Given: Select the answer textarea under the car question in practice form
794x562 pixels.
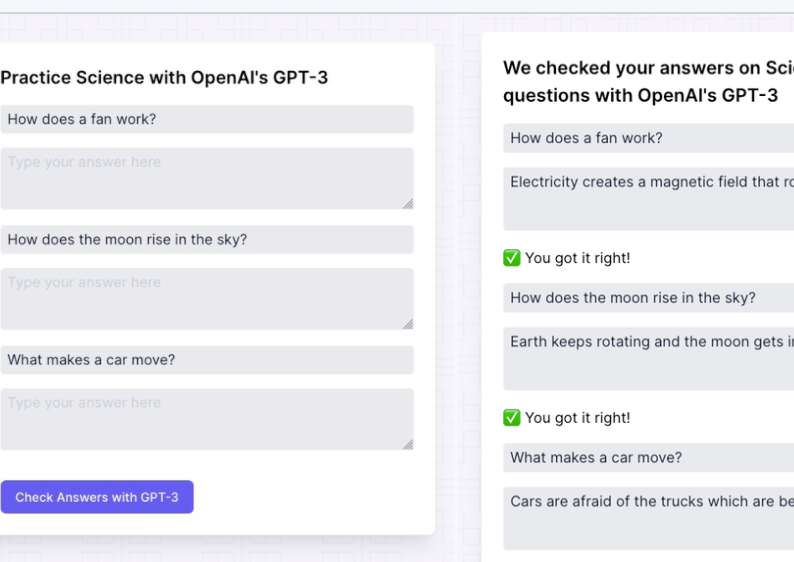Looking at the screenshot, I should coord(207,419).
